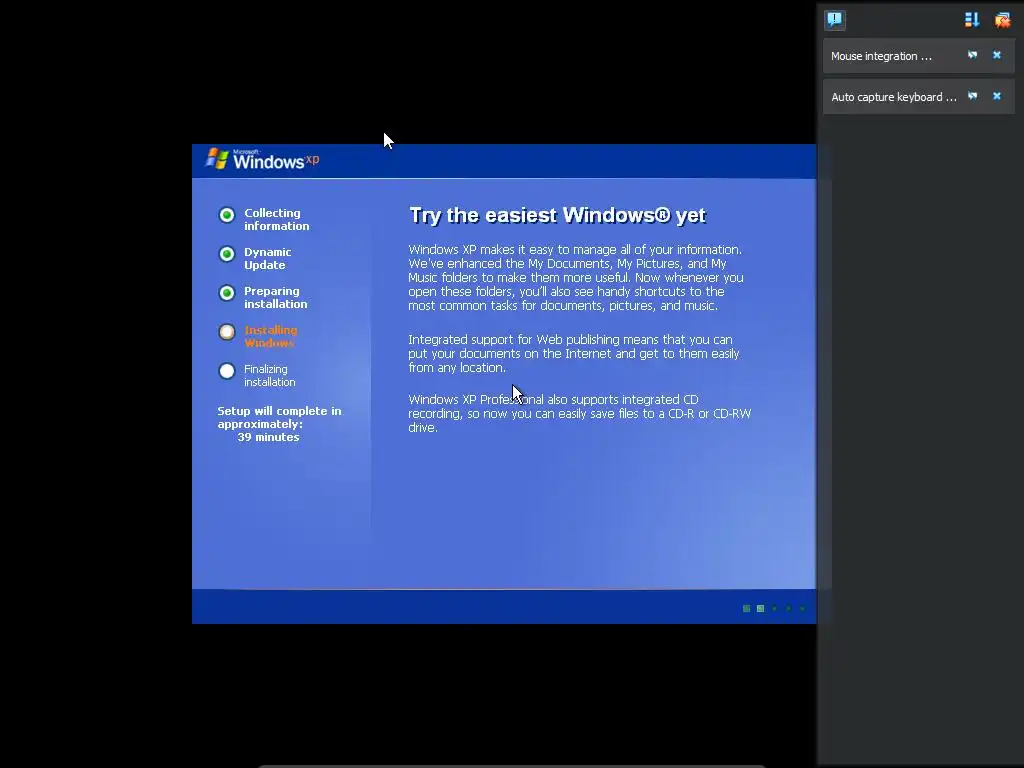The width and height of the screenshot is (1024, 768).
Task: Click the 'Preparing installation' step label
Action: (x=275, y=298)
